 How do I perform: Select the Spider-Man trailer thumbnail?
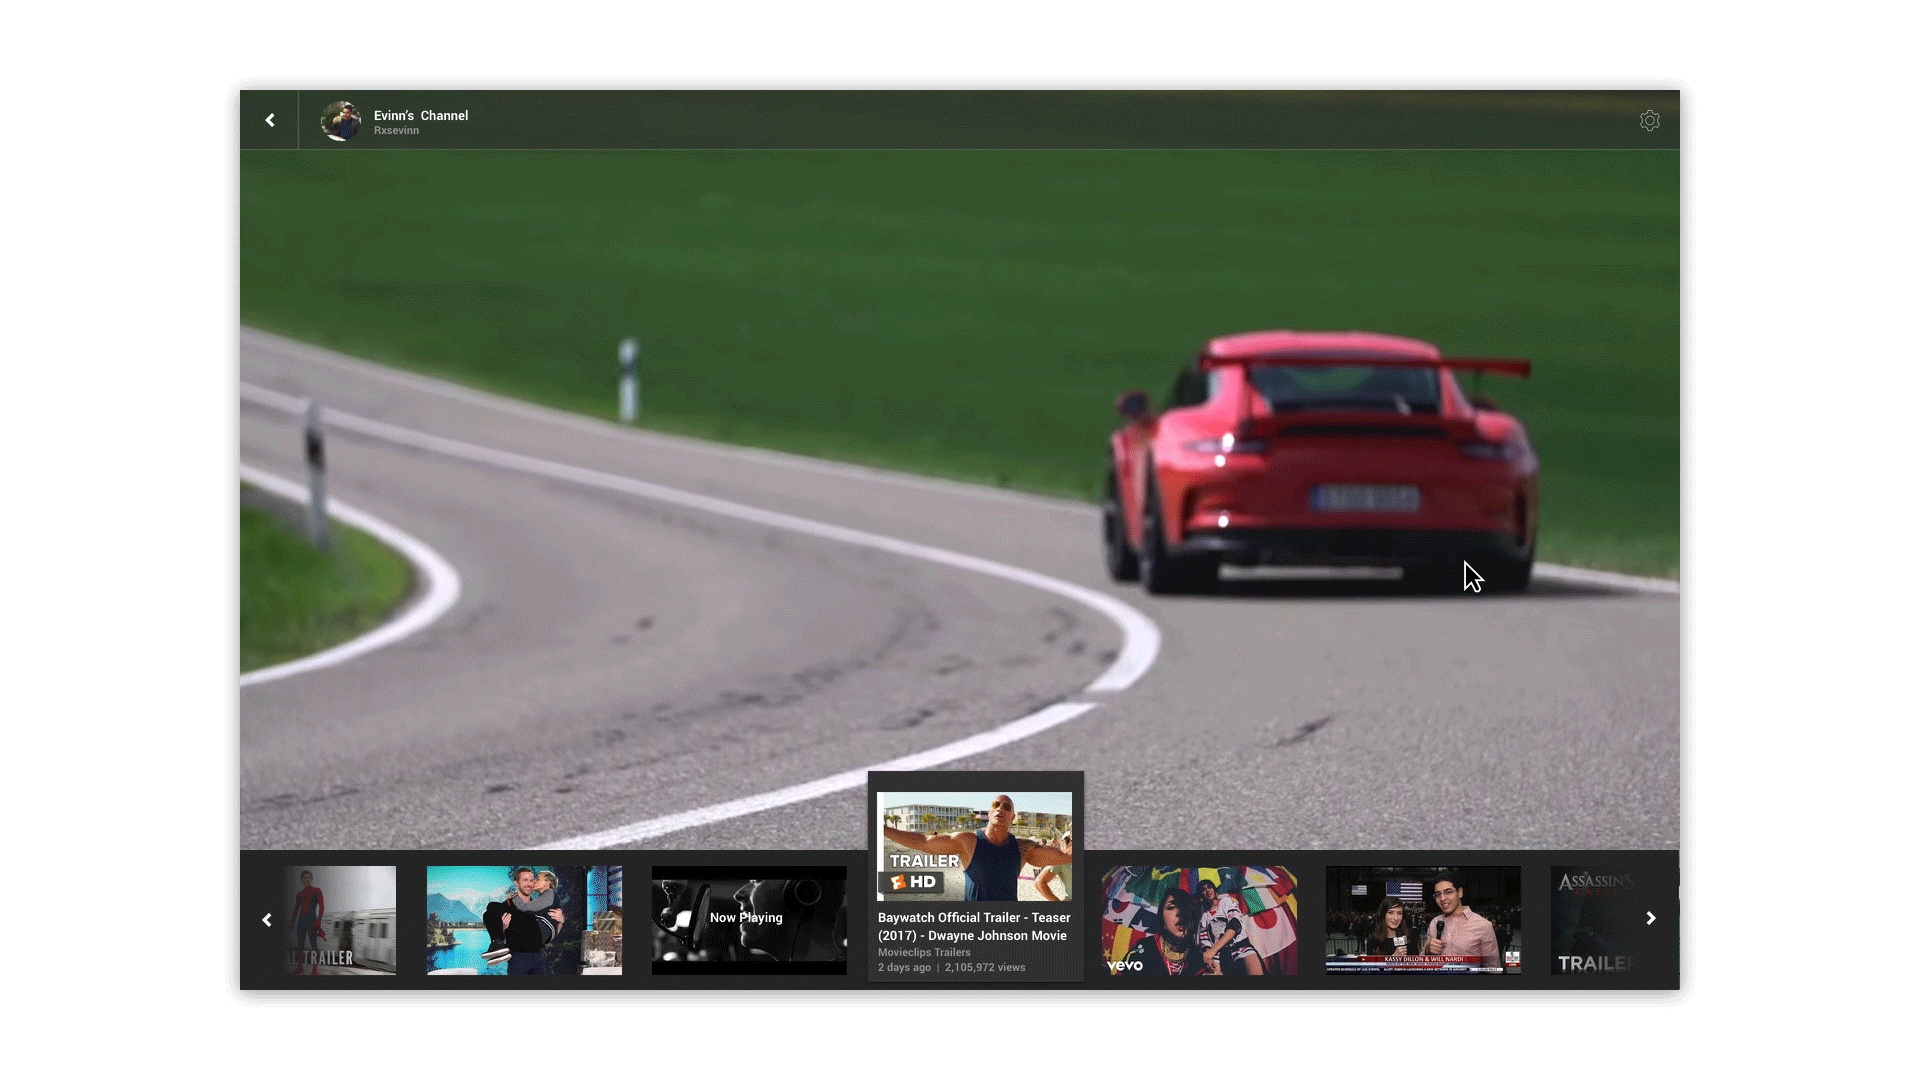[342, 920]
